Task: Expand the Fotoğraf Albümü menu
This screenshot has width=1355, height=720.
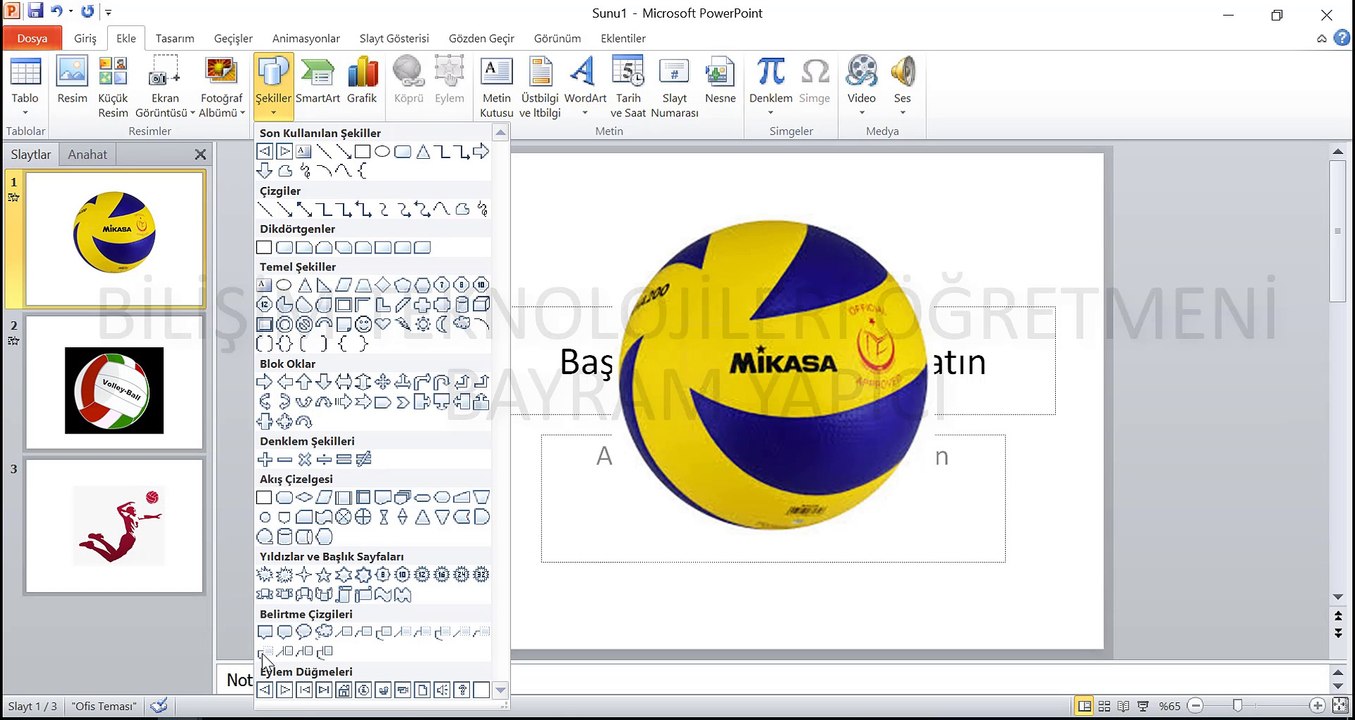Action: click(221, 87)
